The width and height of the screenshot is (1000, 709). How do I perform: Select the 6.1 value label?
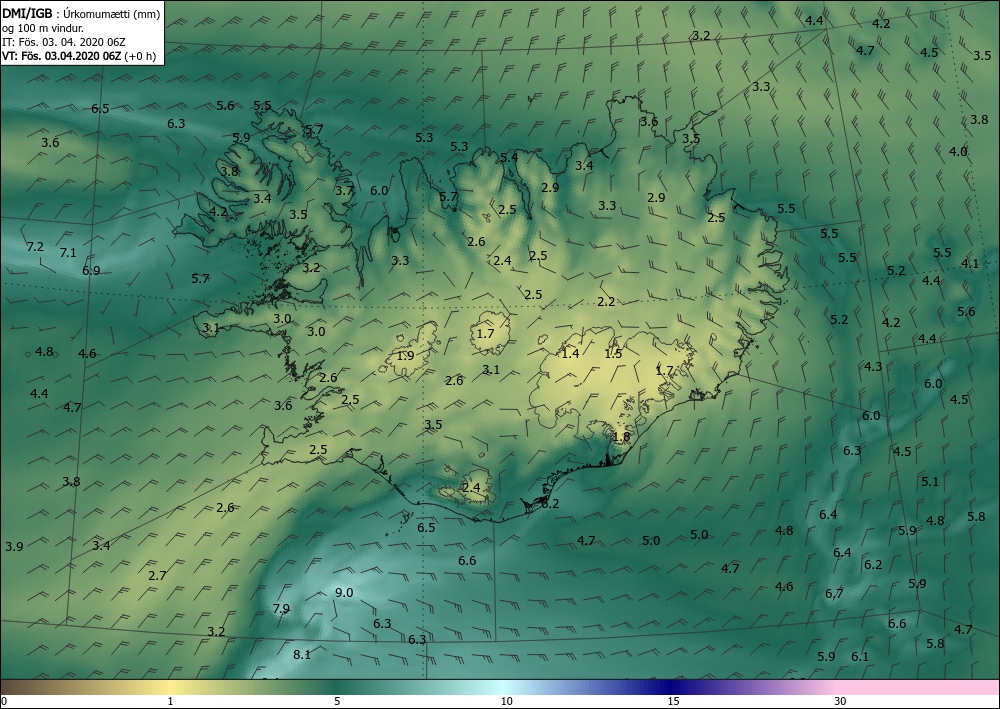[860, 656]
